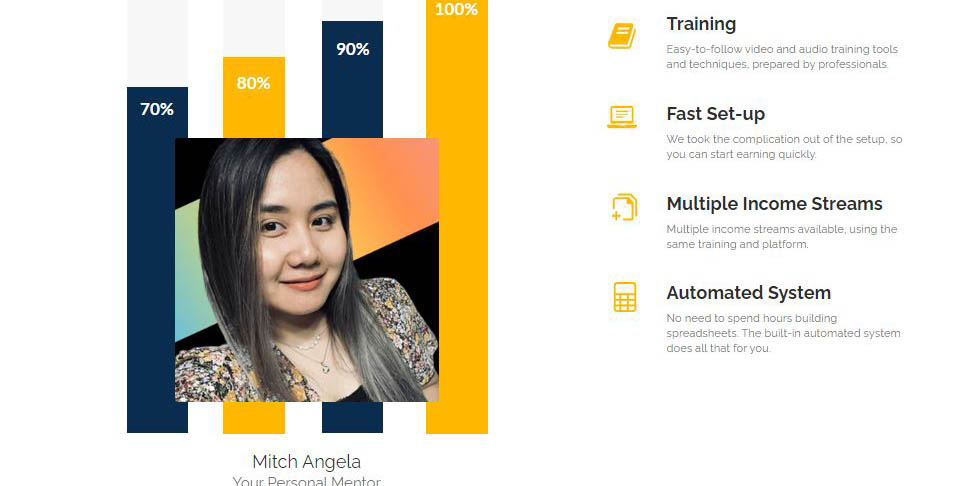Click the duplicate-pages icon beside Multiple Income Streams
This screenshot has width=972, height=486.
coord(624,207)
